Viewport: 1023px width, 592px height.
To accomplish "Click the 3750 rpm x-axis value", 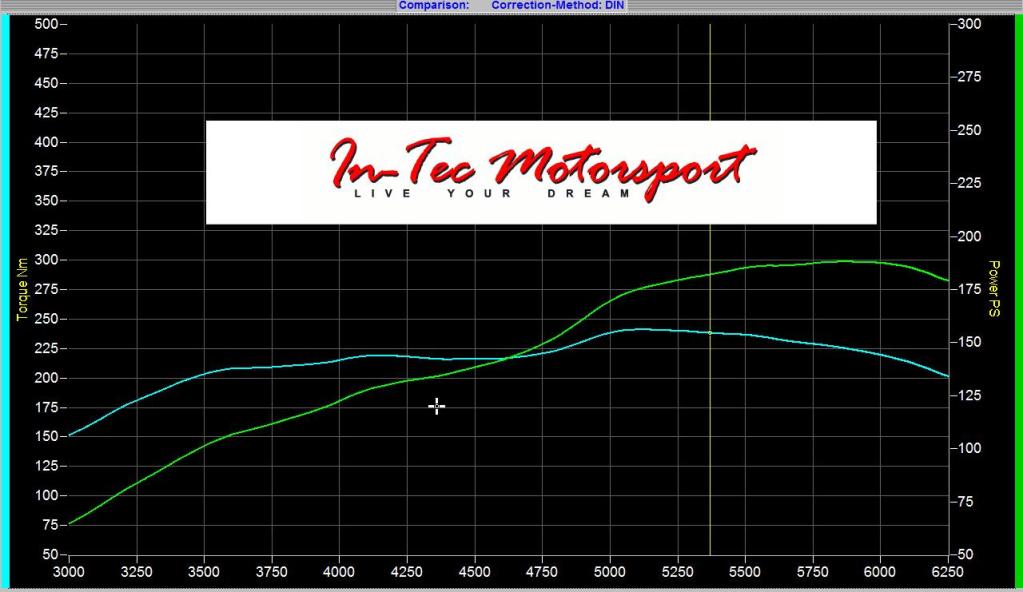I will pyautogui.click(x=271, y=572).
